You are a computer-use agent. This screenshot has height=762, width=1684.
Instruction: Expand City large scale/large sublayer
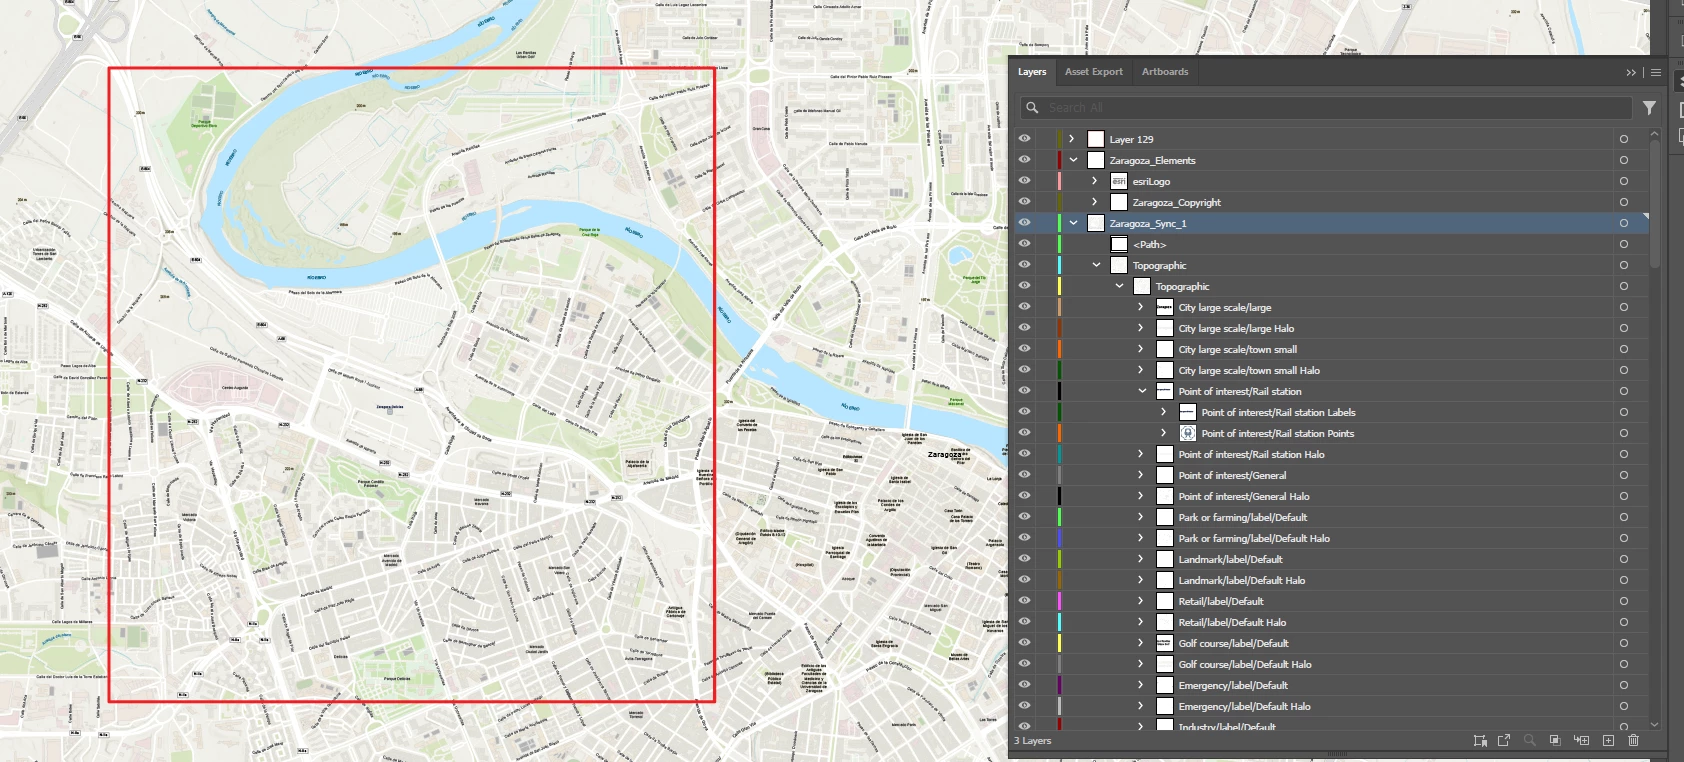coord(1141,307)
